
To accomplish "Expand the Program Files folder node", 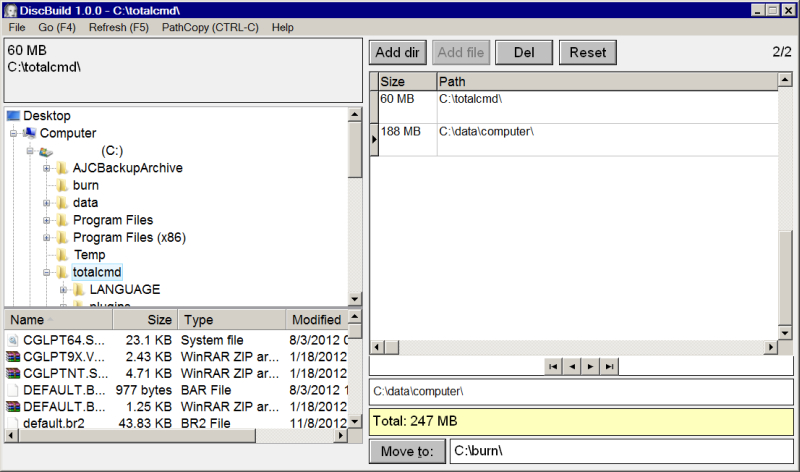I will [x=46, y=220].
